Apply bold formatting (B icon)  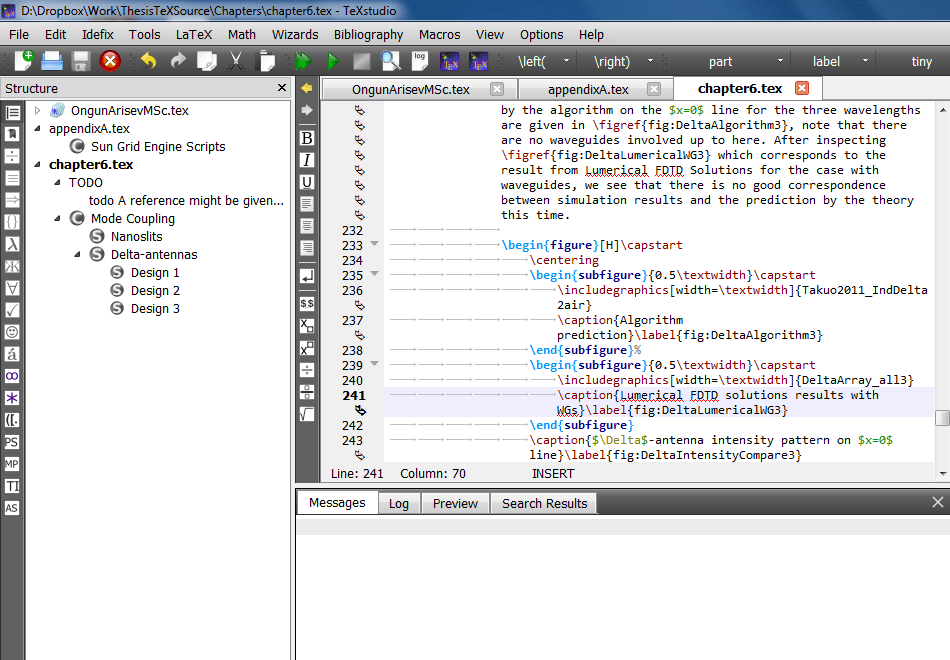click(307, 138)
